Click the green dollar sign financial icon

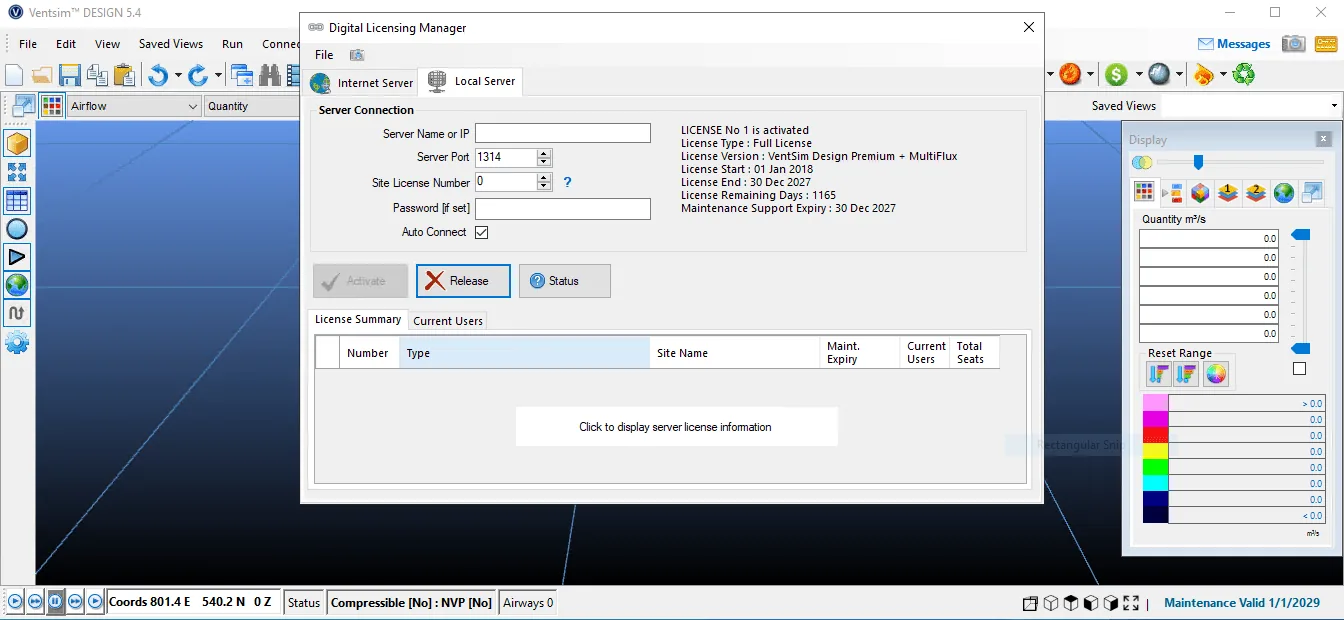click(1116, 74)
